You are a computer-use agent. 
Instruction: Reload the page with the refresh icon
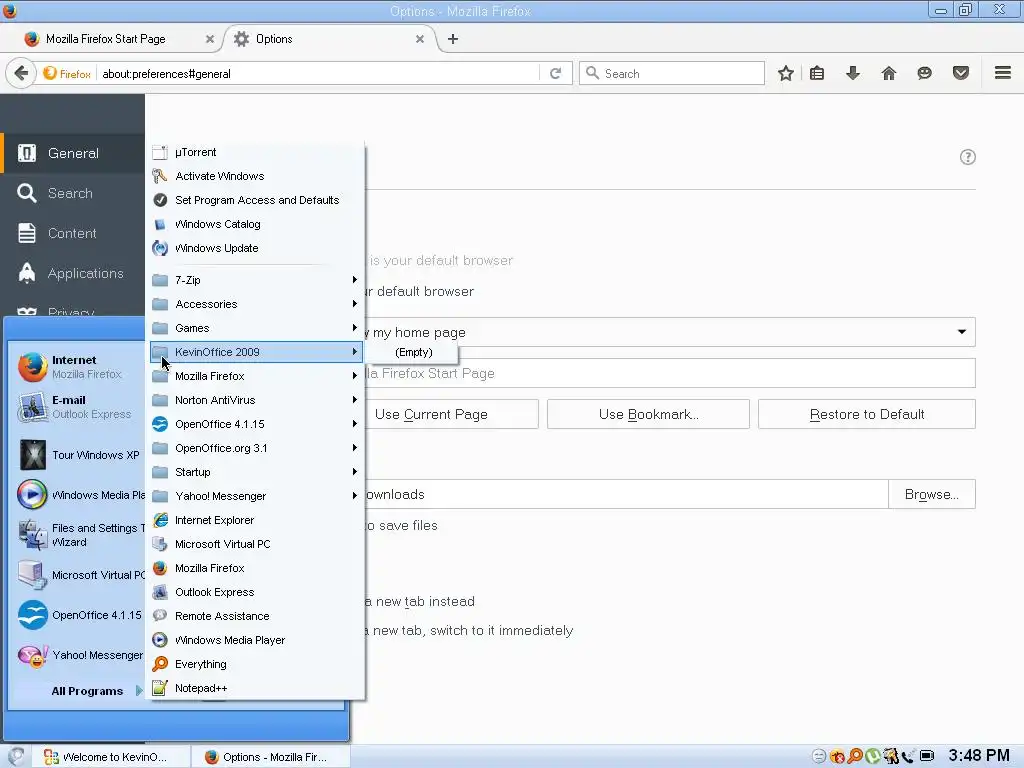(x=556, y=73)
